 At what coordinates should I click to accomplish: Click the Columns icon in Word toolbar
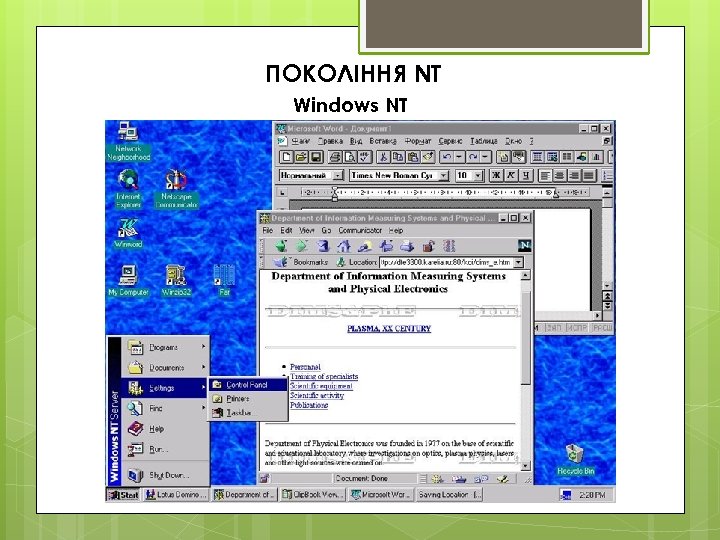pyautogui.click(x=567, y=157)
